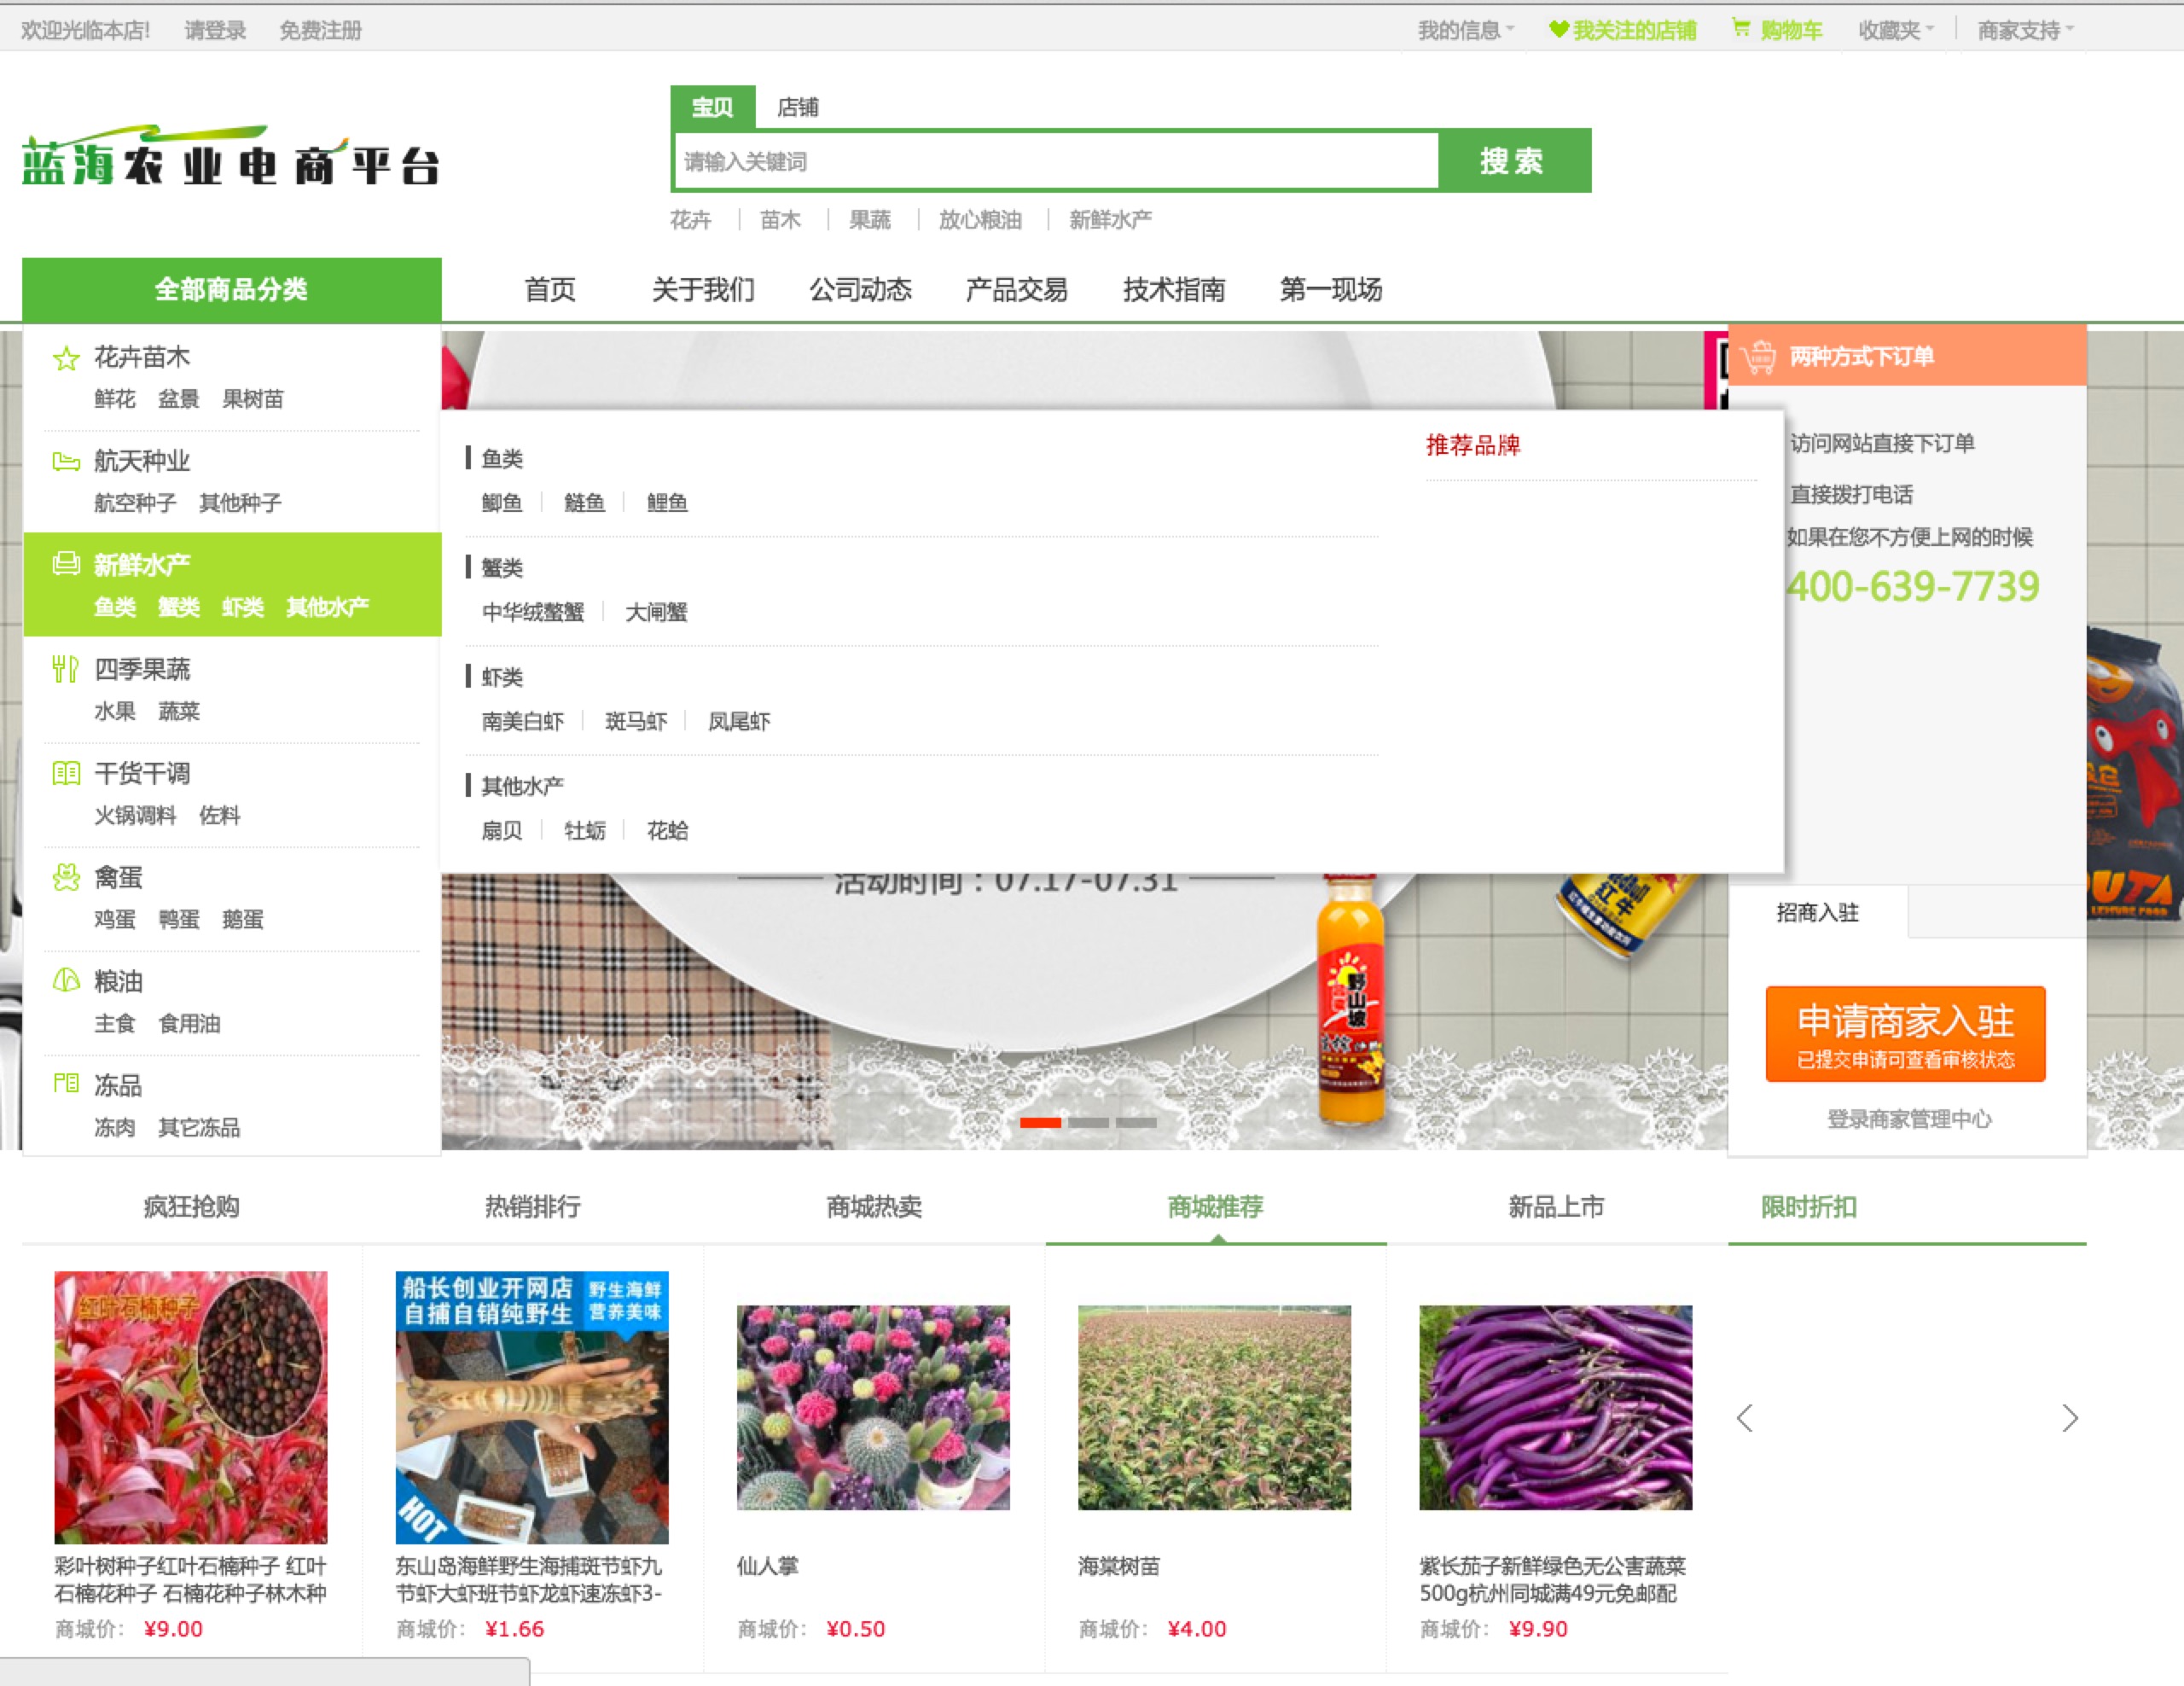
Task: Click 申请商家入驻 orange button
Action: (x=1905, y=1035)
